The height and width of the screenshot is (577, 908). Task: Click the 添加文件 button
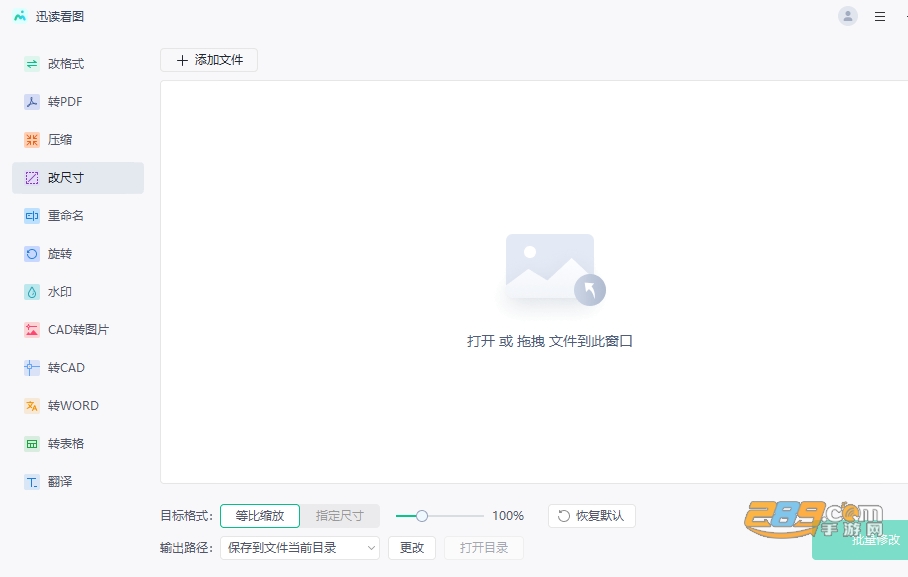point(209,60)
